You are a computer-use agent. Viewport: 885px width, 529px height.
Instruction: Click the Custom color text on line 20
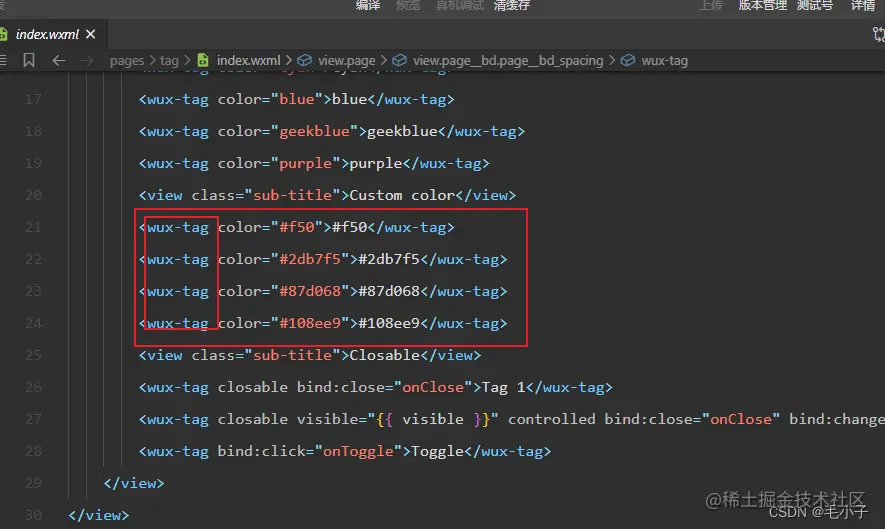tap(402, 195)
